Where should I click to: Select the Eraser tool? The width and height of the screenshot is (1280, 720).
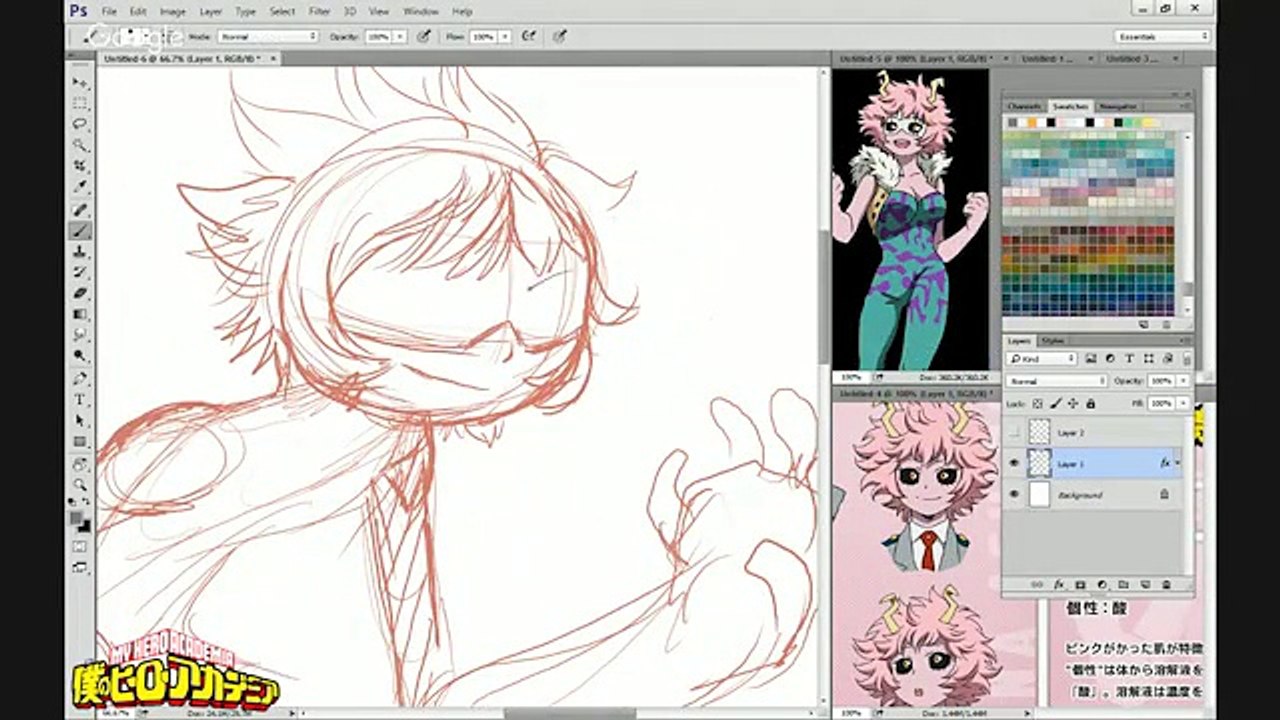[x=80, y=293]
